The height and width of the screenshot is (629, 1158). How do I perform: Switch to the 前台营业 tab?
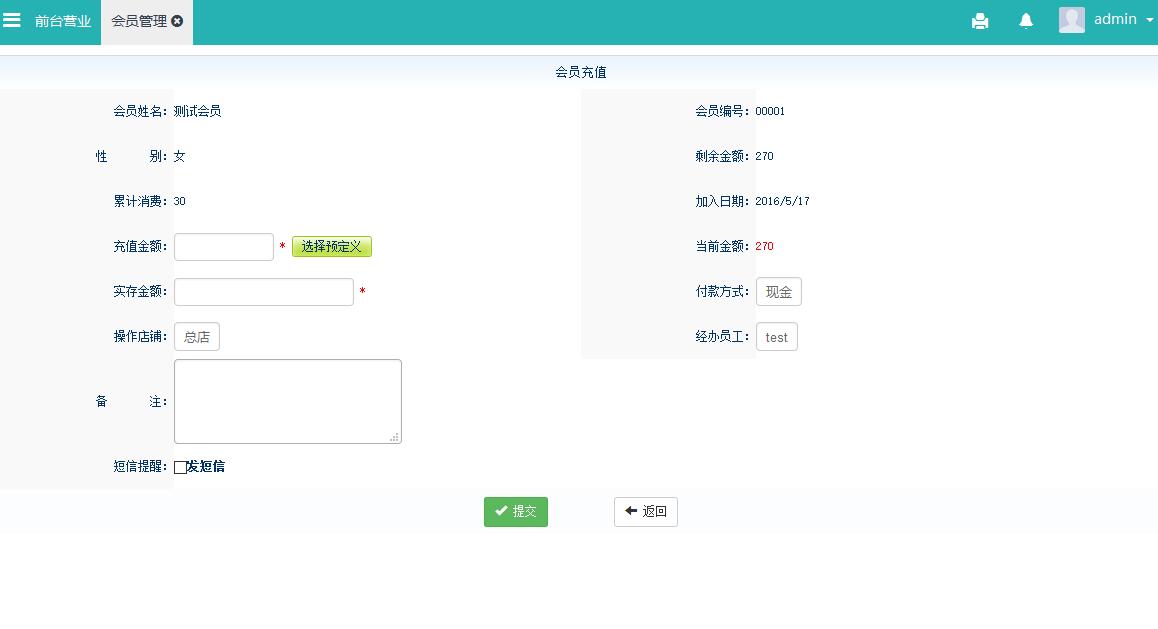[x=62, y=21]
